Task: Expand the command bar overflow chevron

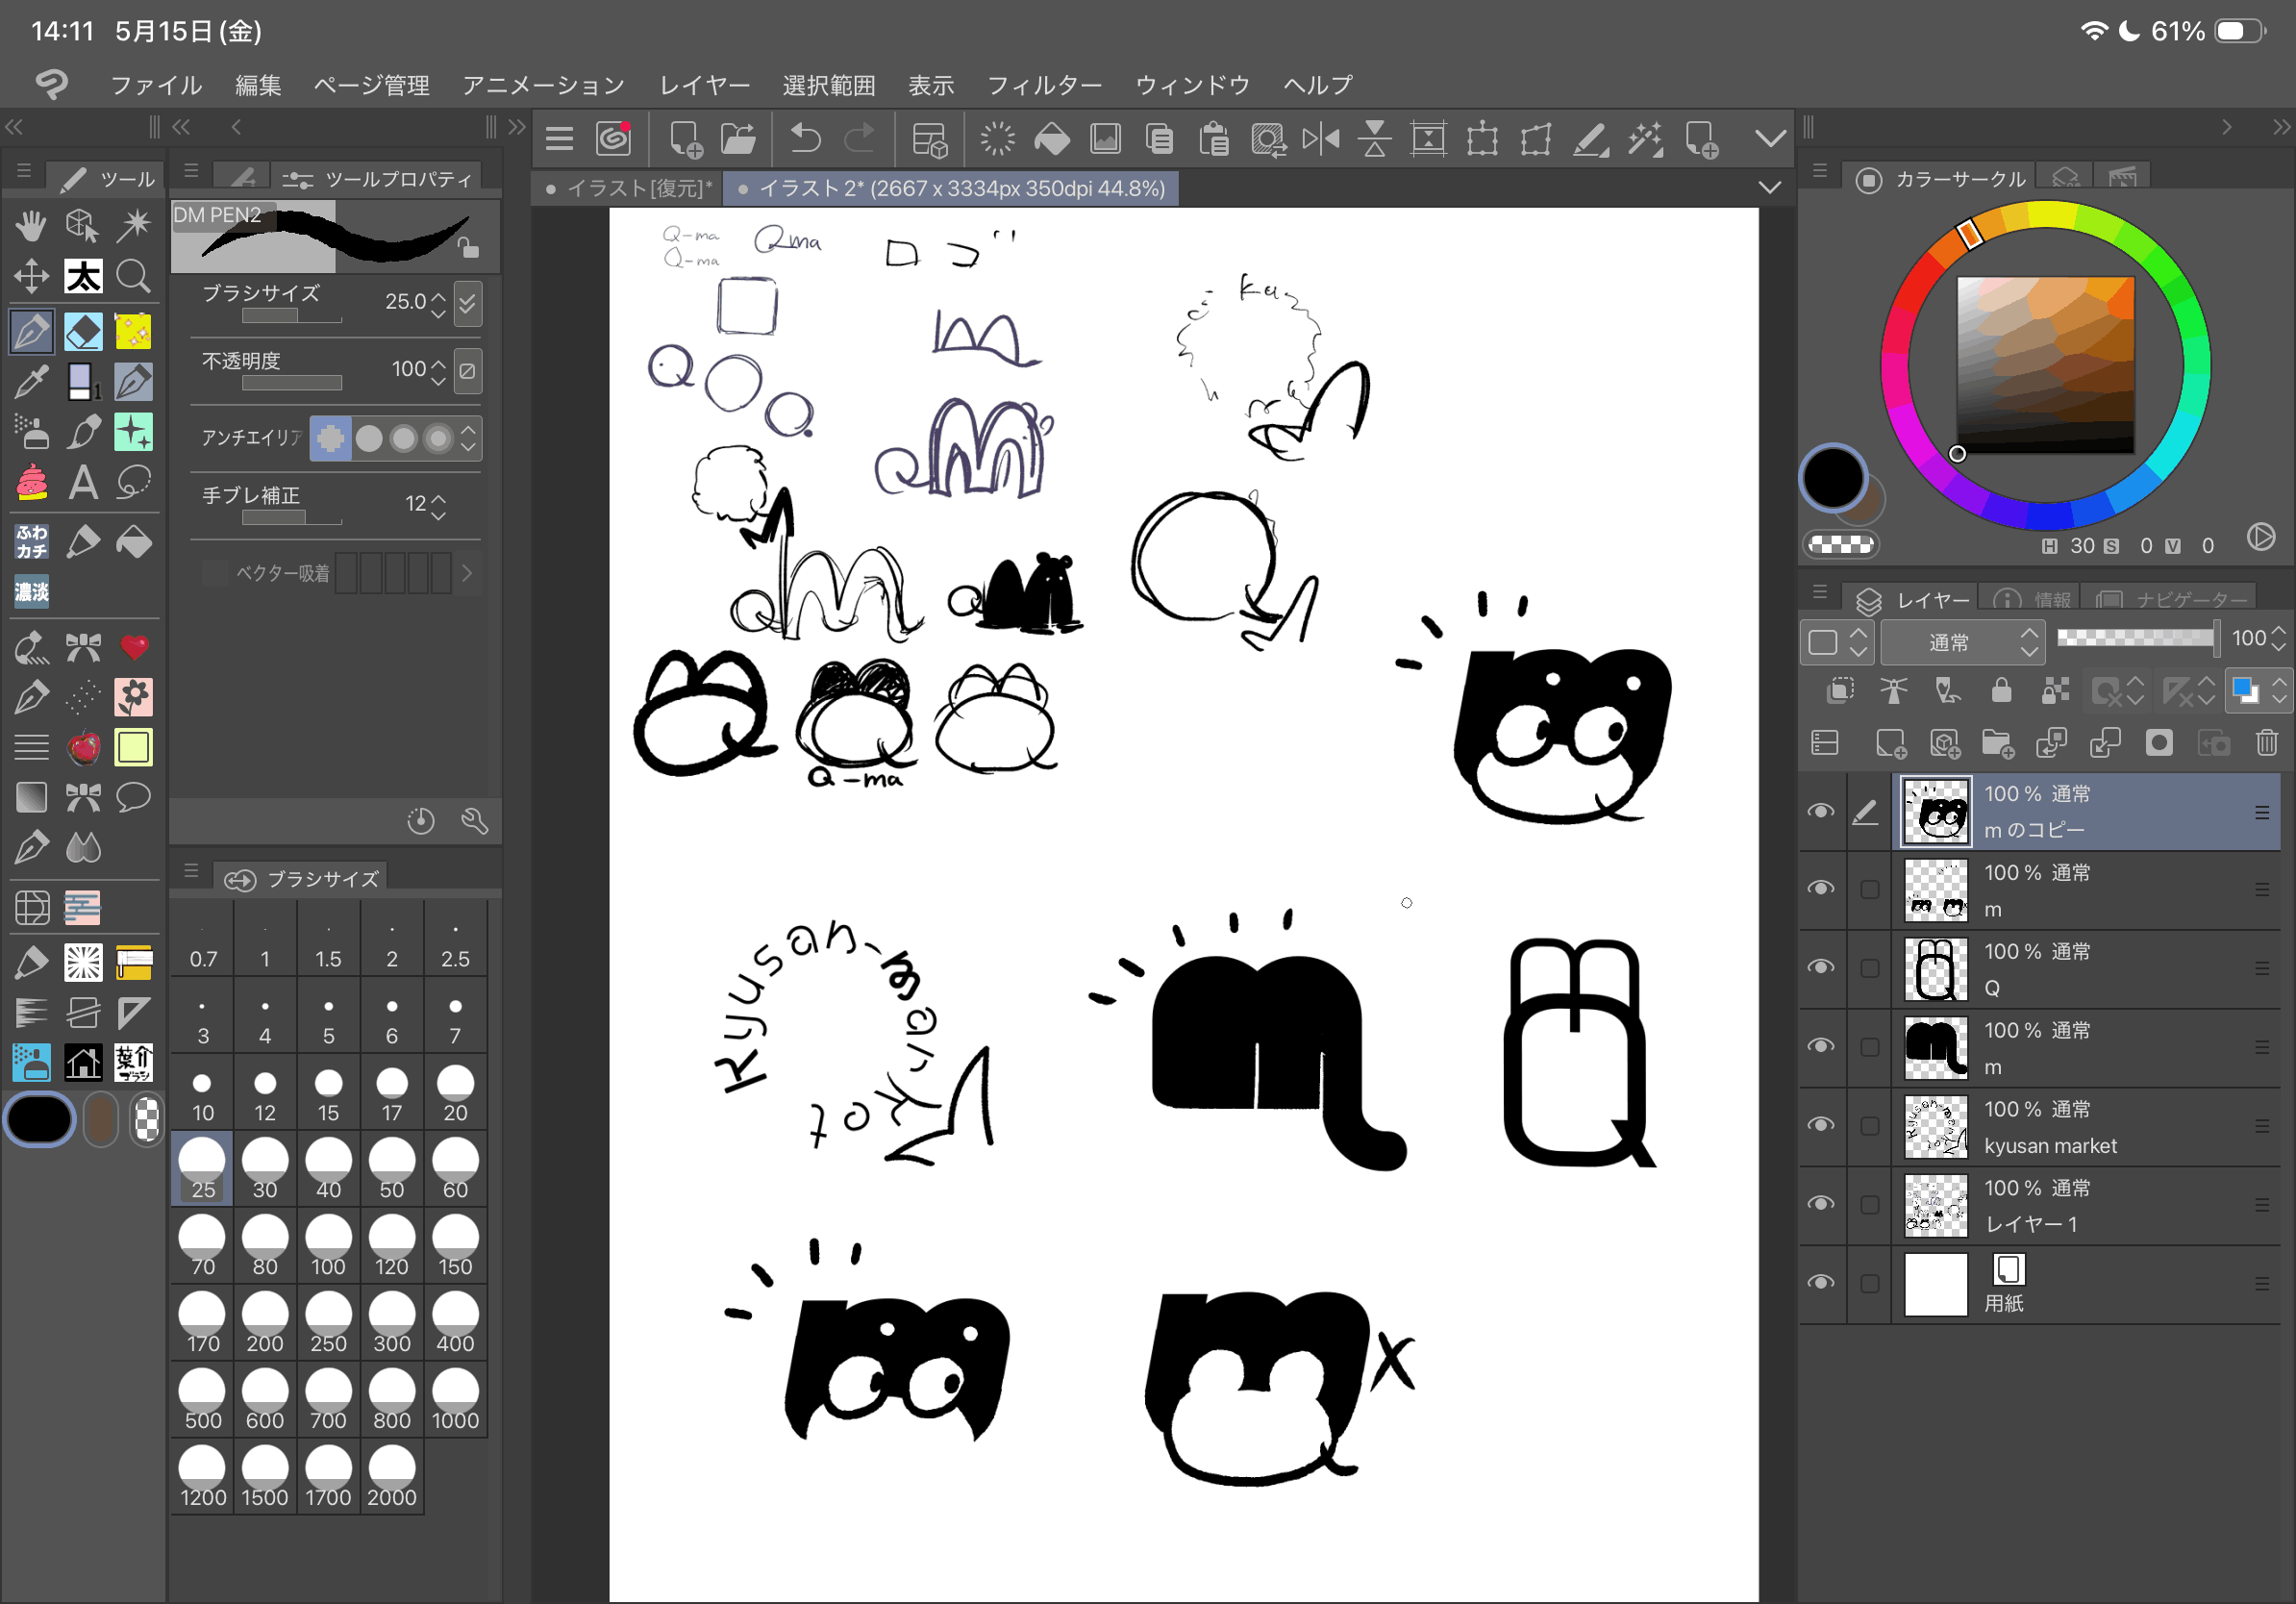Action: pos(1770,138)
